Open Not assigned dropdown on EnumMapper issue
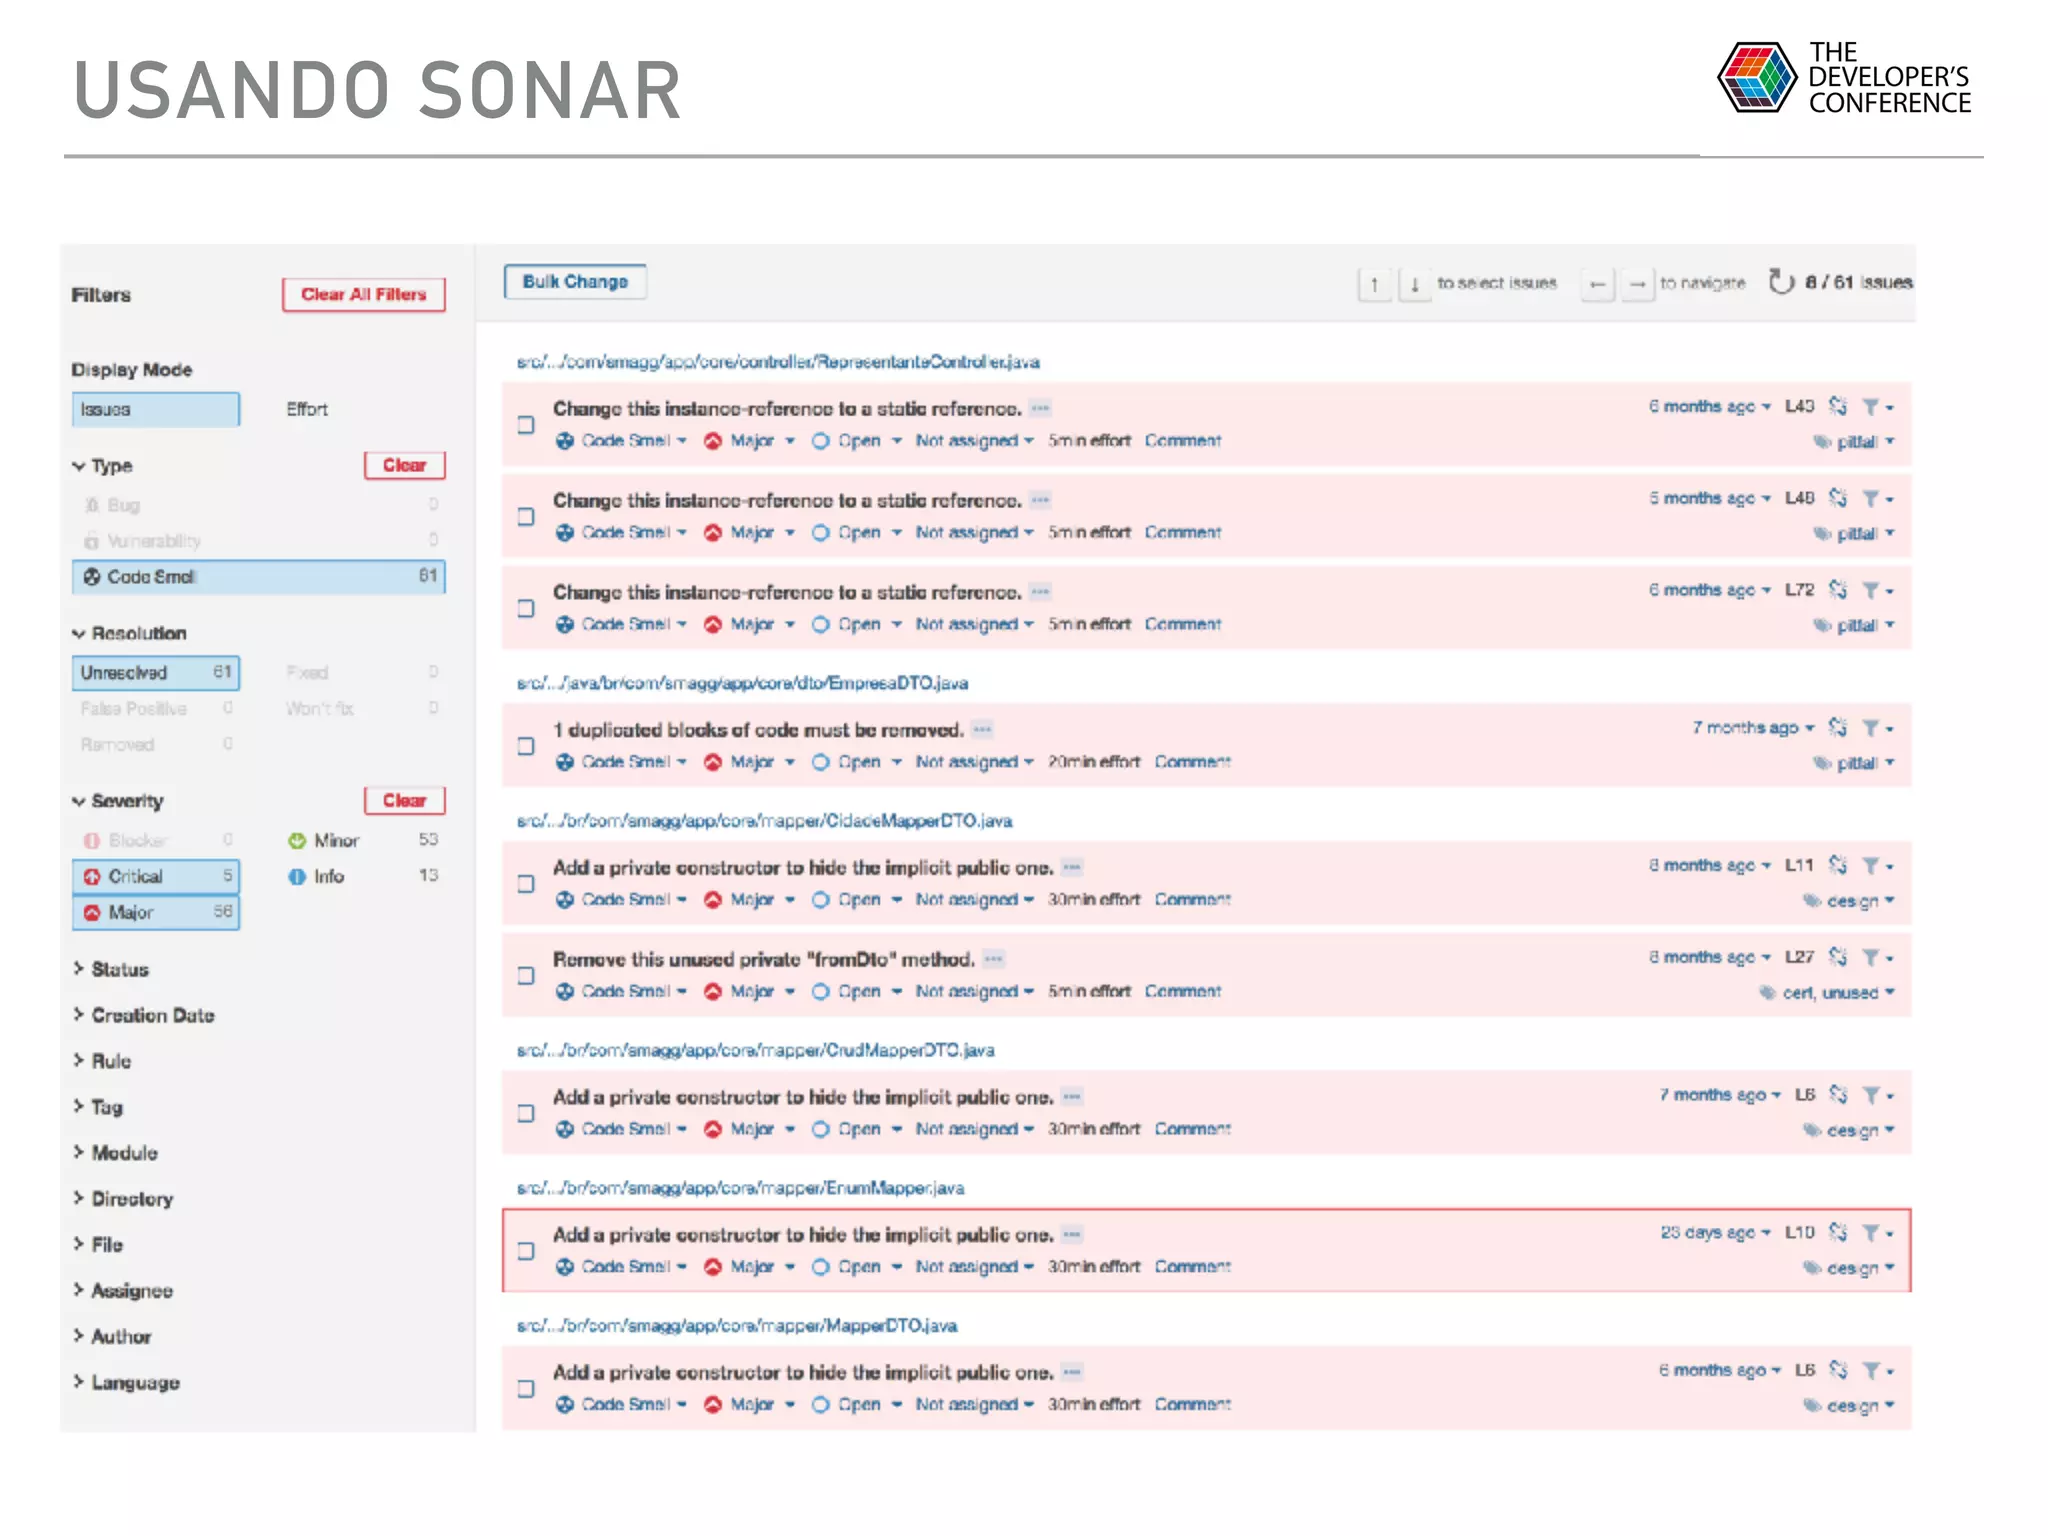Screen dimensions: 2048x1536 point(975,1267)
